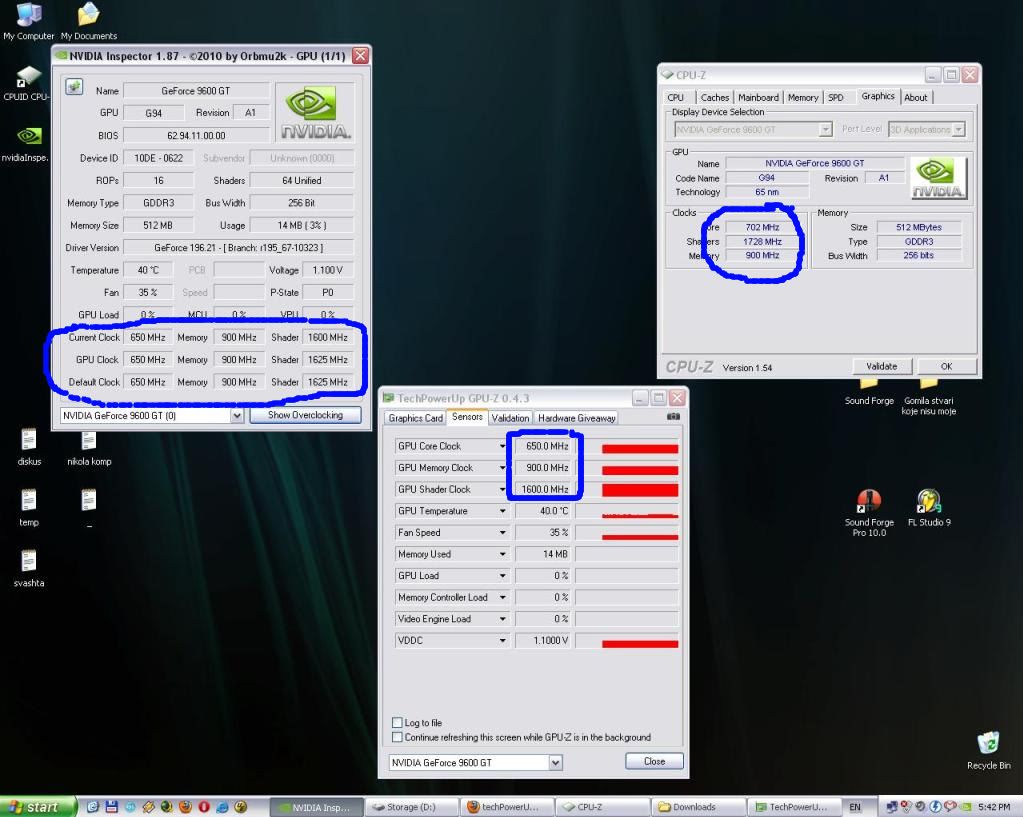This screenshot has height=817, width=1023.
Task: Switch to the Memory tab in CPU-Z
Action: coord(802,97)
